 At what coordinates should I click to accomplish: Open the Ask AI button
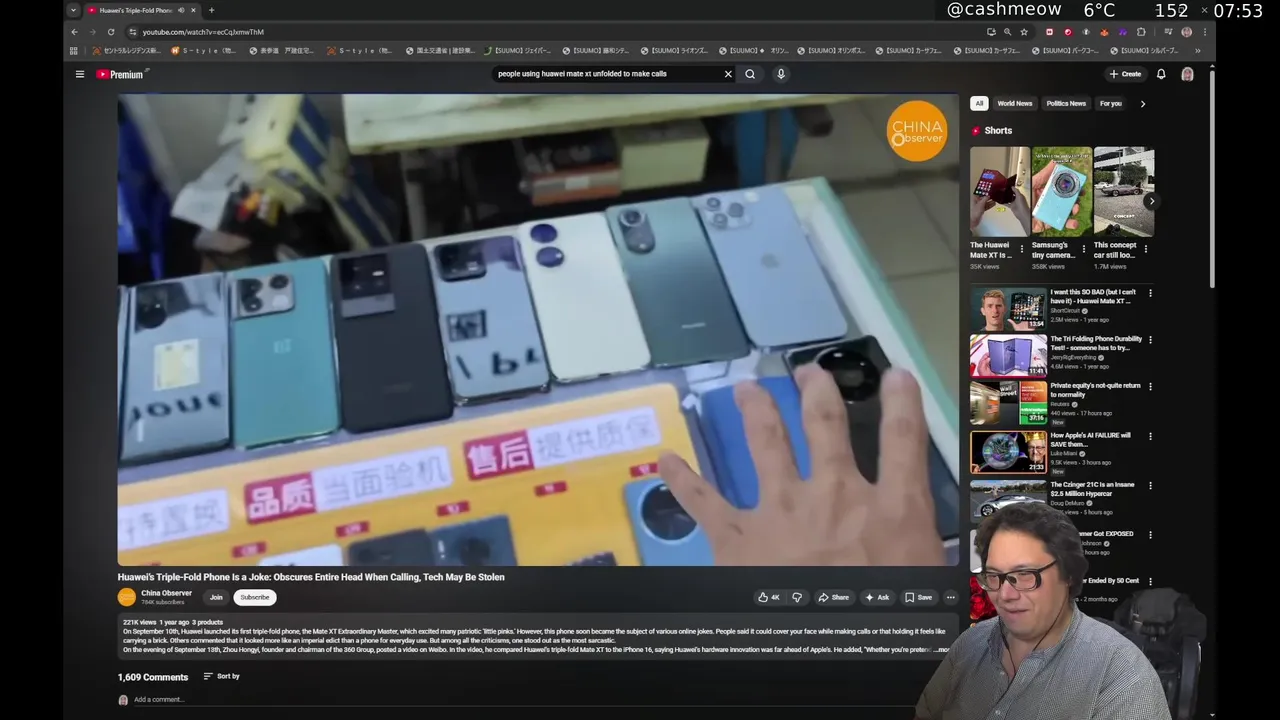pyautogui.click(x=877, y=597)
